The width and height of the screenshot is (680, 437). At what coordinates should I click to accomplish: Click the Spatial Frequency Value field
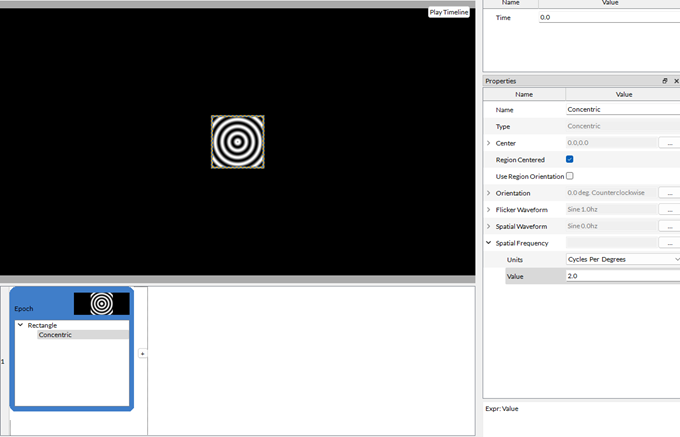(x=620, y=276)
